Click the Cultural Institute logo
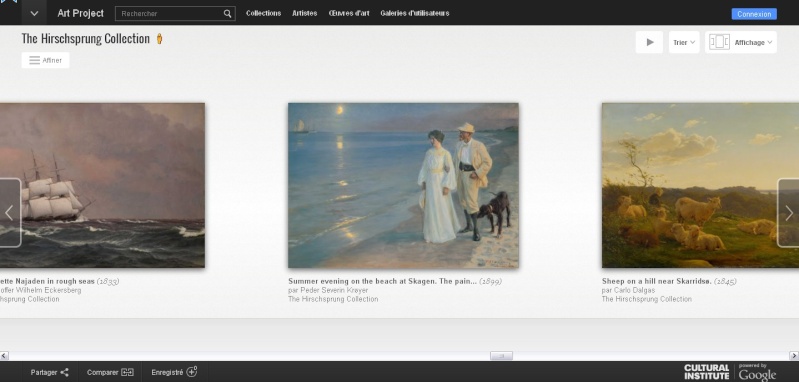Viewport: 799px width, 382px height. tap(706, 372)
